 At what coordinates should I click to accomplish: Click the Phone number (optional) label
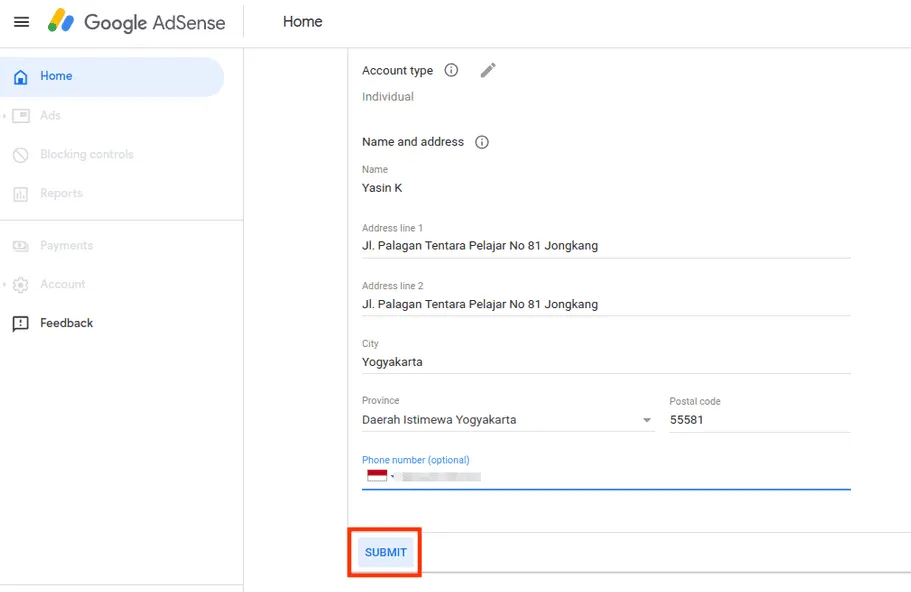(x=415, y=459)
